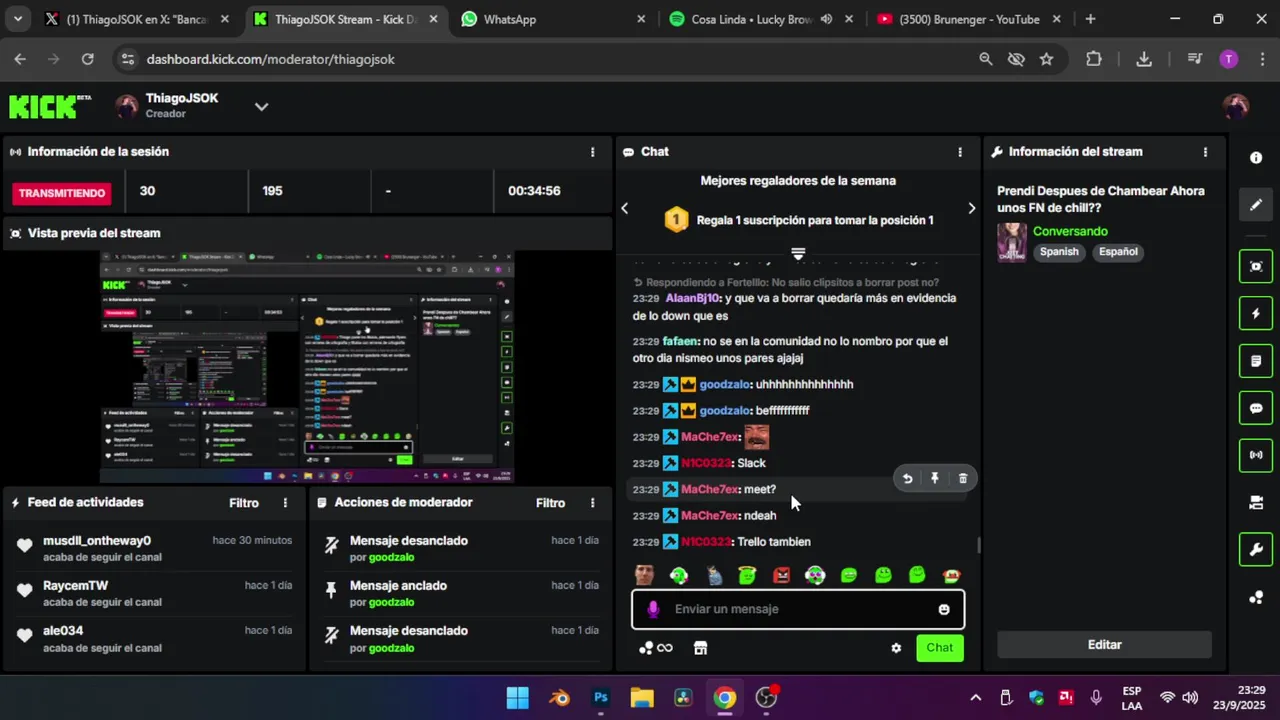The width and height of the screenshot is (1280, 720).
Task: Open the Chat panel three-dot menu
Action: tap(960, 152)
